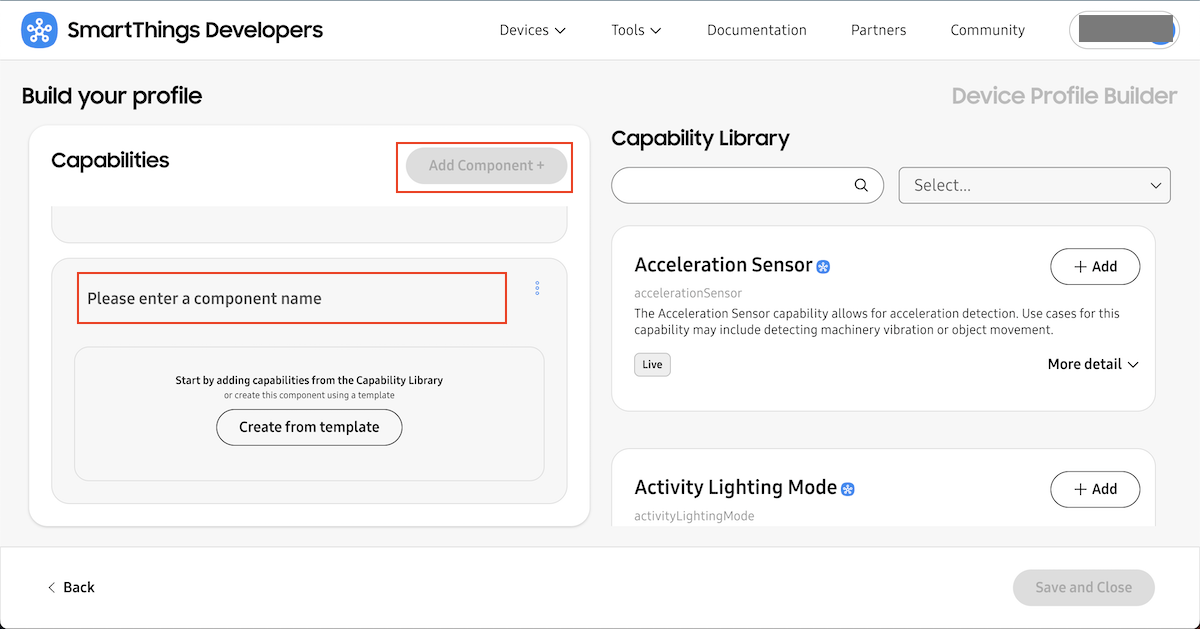Go Back to the previous page
This screenshot has width=1200, height=629.
[71, 587]
